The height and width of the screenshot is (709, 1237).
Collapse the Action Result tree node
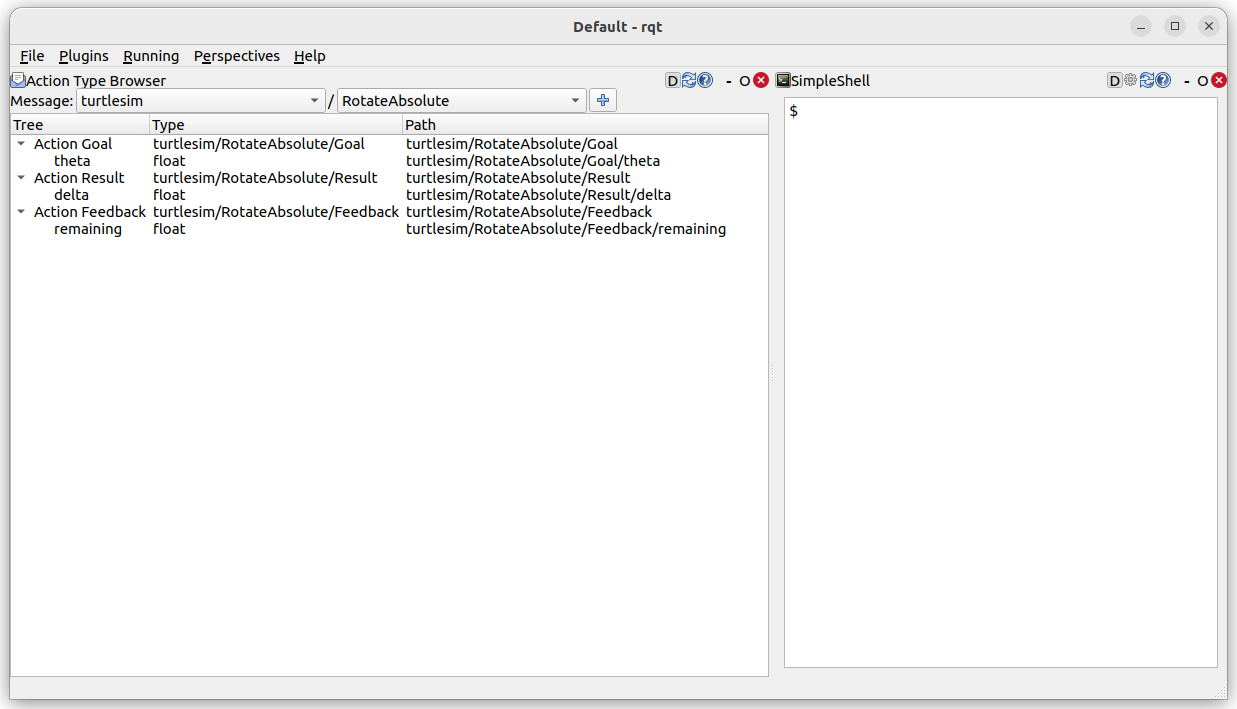[22, 178]
